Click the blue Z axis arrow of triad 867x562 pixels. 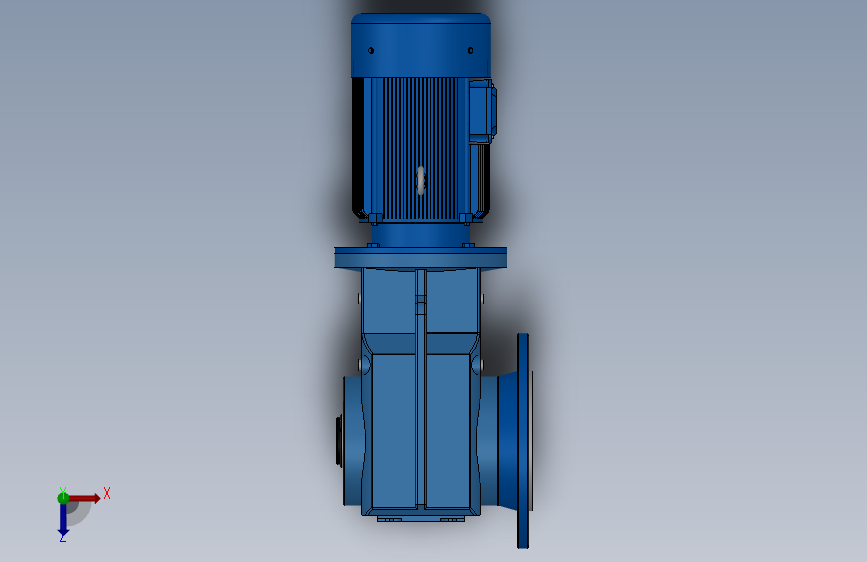(x=63, y=520)
